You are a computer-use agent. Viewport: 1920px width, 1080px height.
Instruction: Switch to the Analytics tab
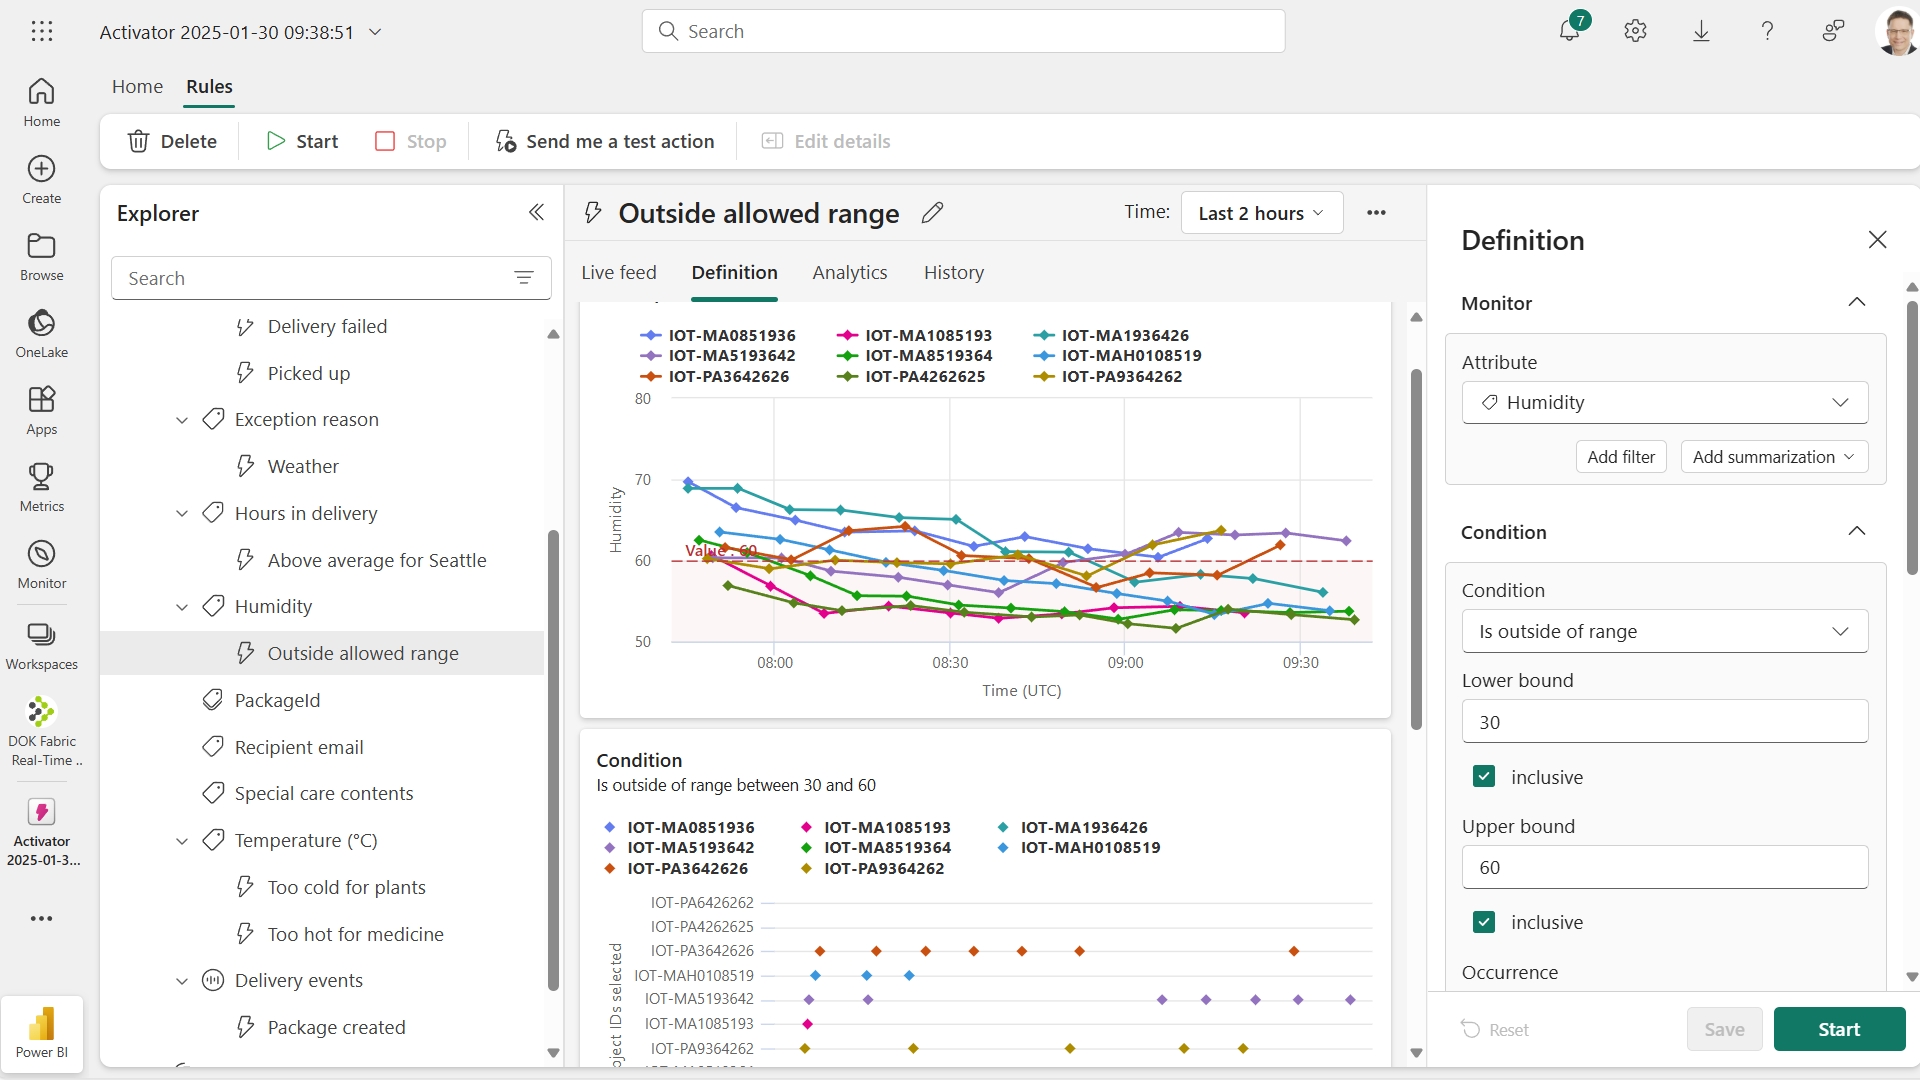click(x=849, y=273)
